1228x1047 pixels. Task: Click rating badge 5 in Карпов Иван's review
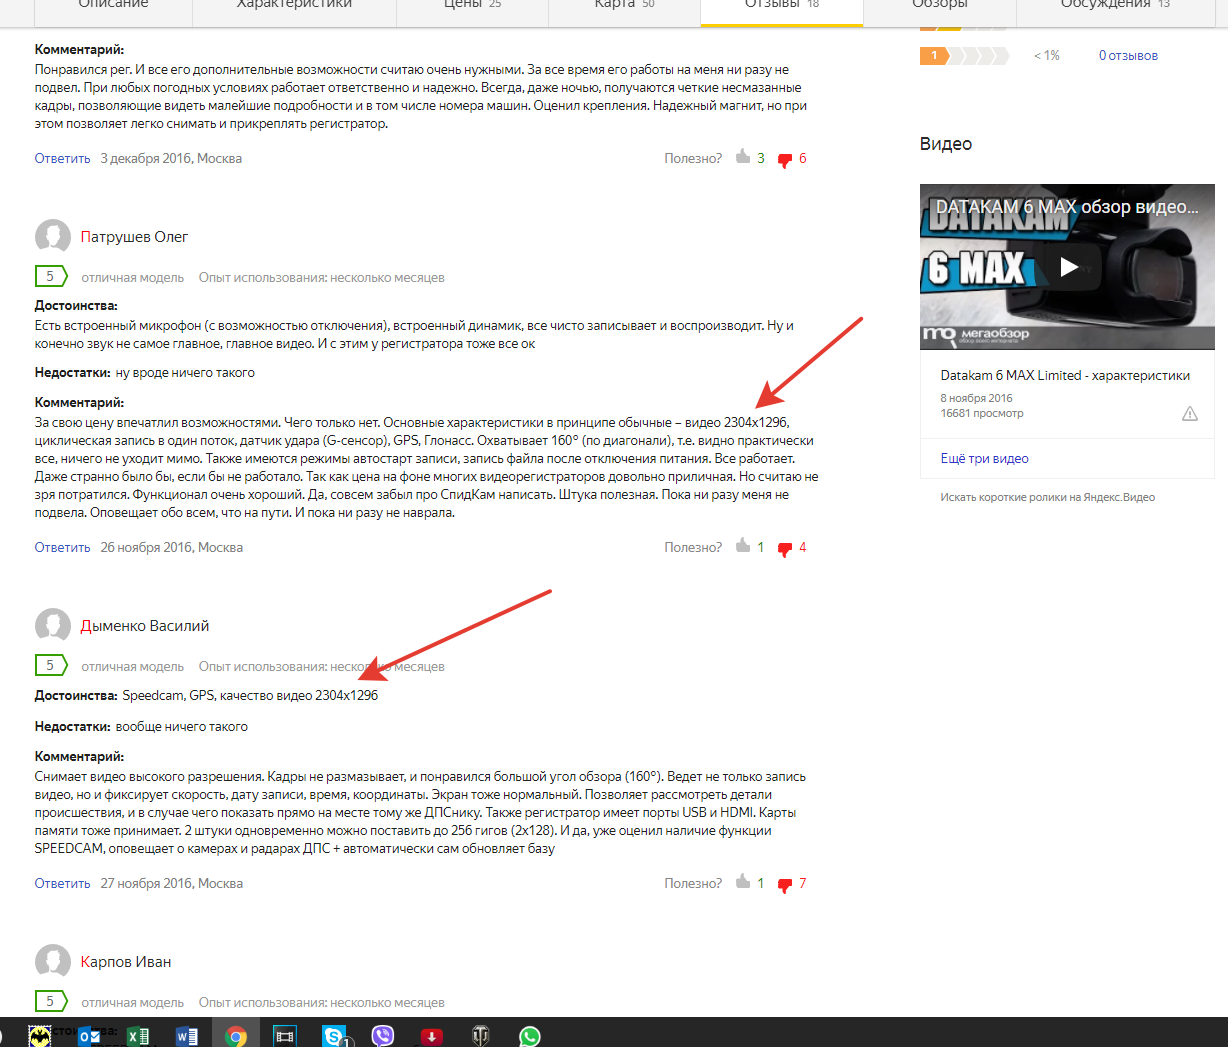51,1002
